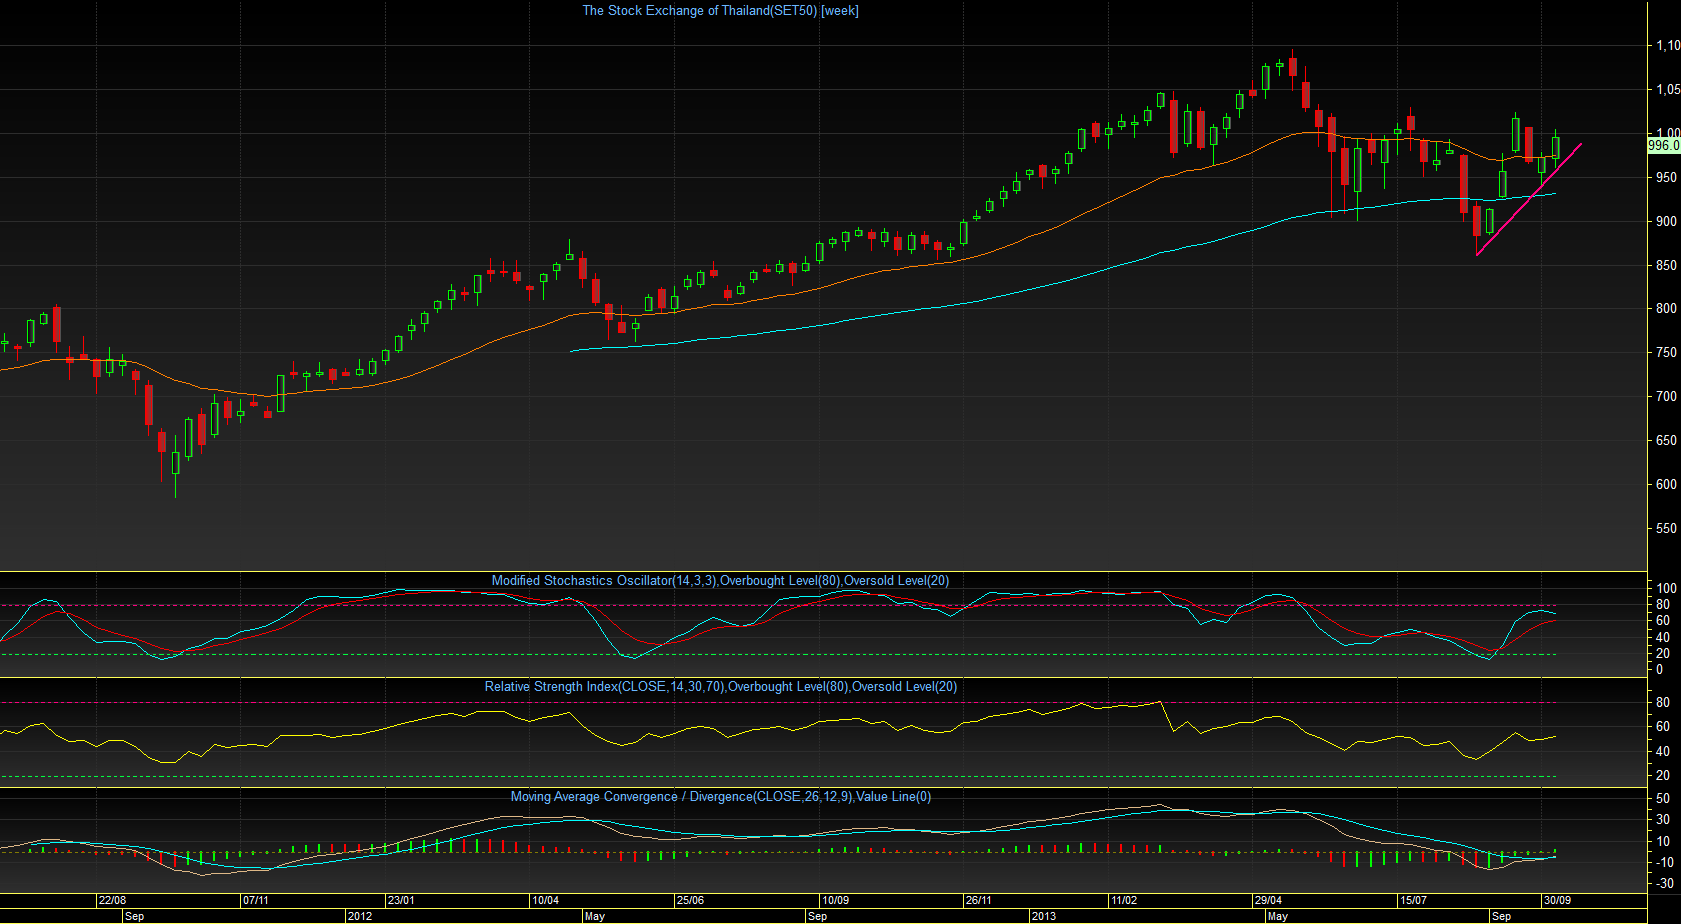Click the 29/04 date label
The width and height of the screenshot is (1681, 924).
click(1268, 900)
